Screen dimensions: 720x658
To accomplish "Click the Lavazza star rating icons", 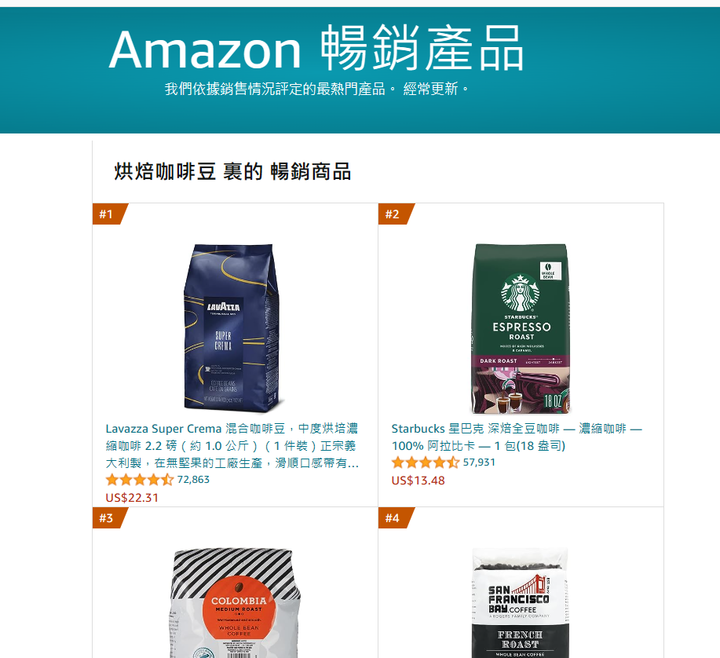I will coord(140,480).
